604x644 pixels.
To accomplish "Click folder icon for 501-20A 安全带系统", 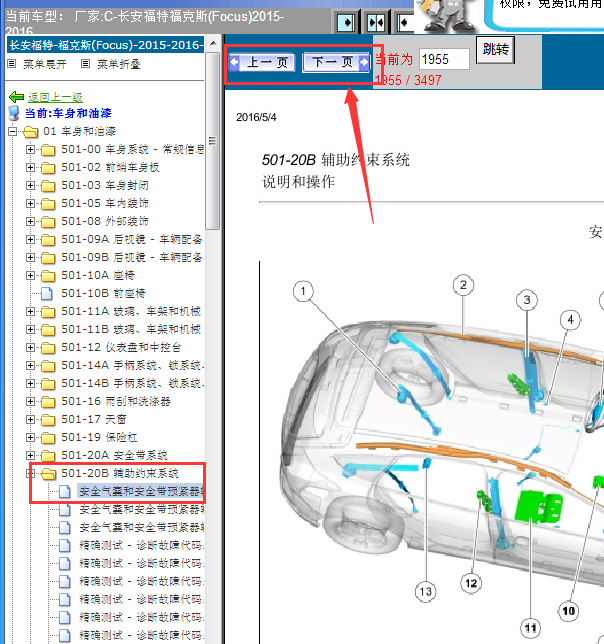I will 48,456.
